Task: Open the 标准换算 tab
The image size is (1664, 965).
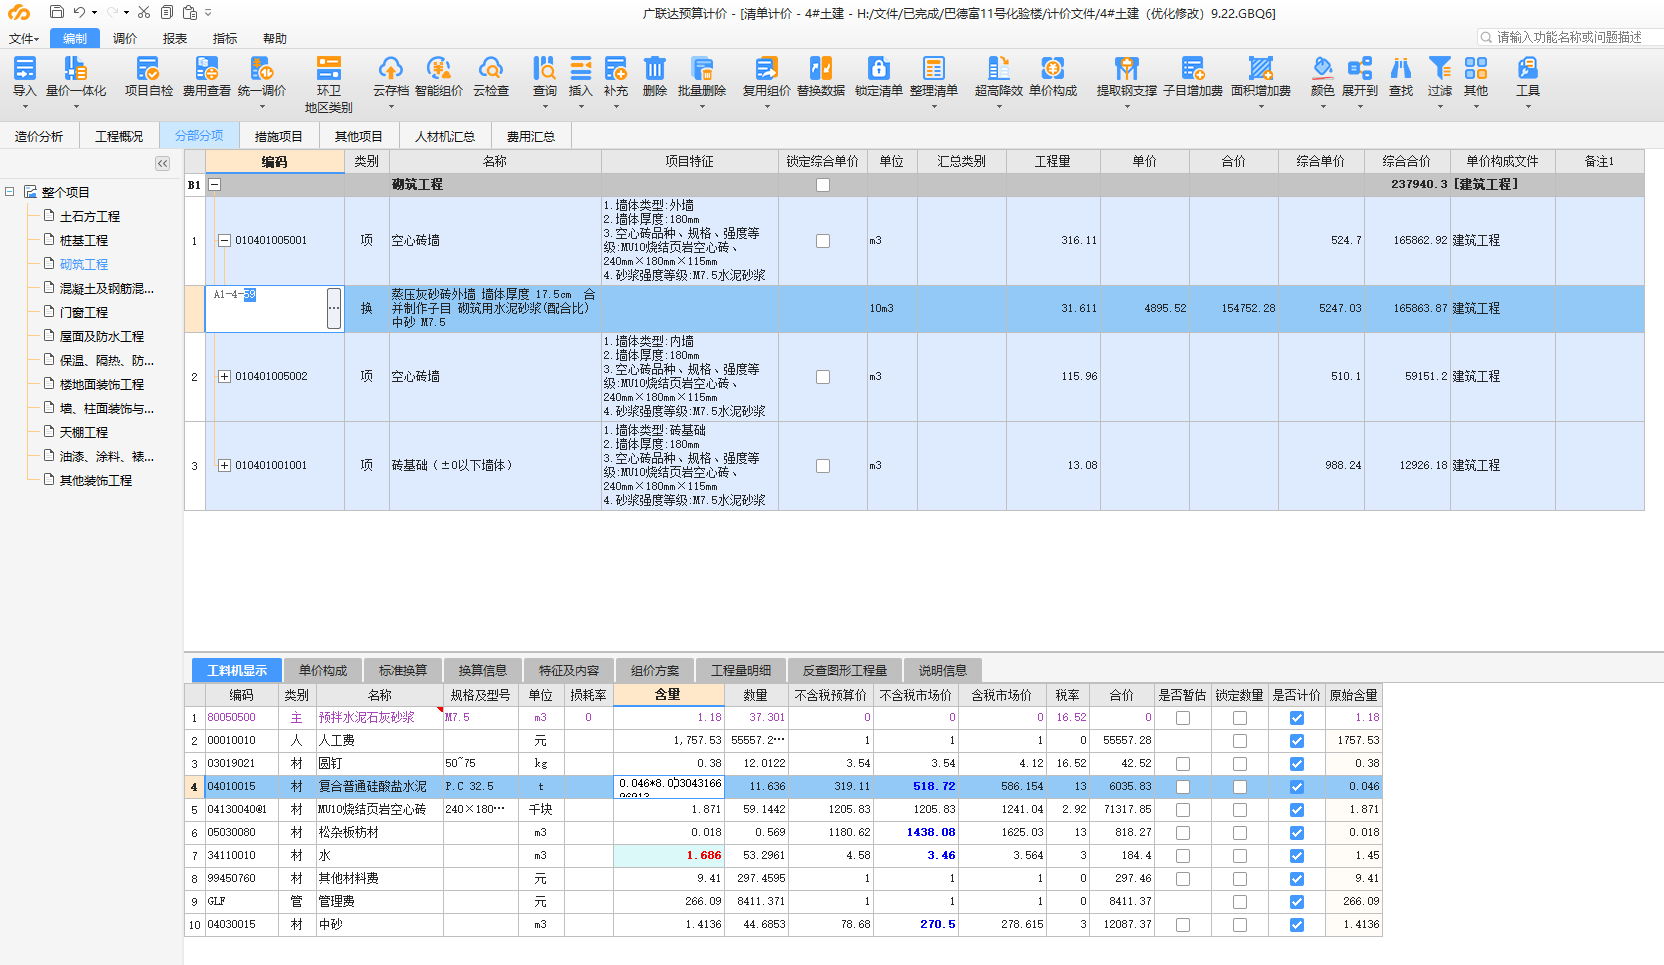Action: 403,670
